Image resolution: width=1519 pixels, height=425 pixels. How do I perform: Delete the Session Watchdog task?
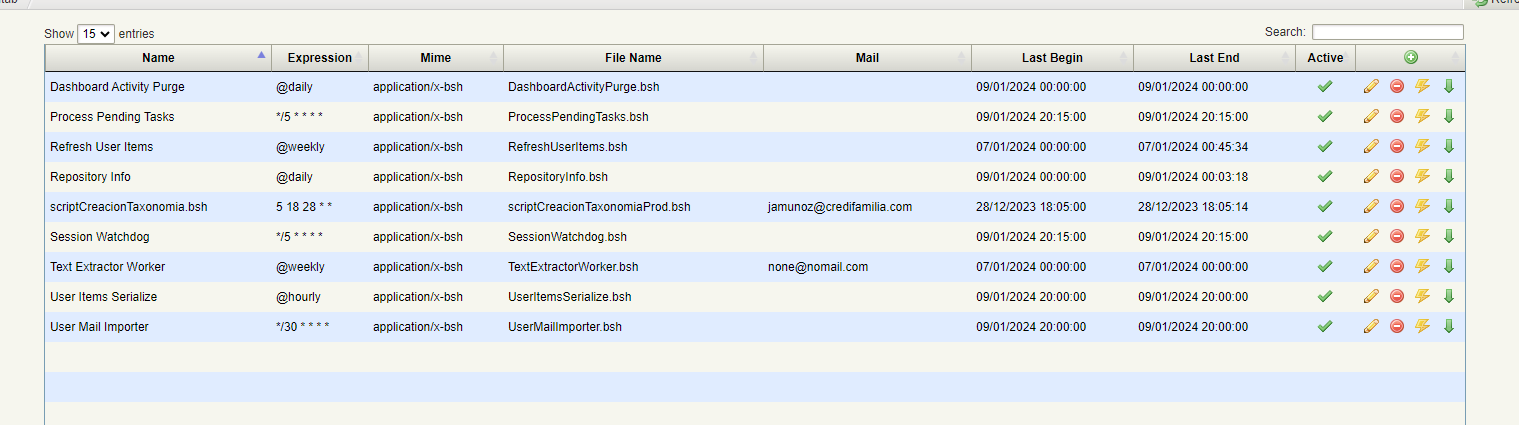click(1397, 237)
